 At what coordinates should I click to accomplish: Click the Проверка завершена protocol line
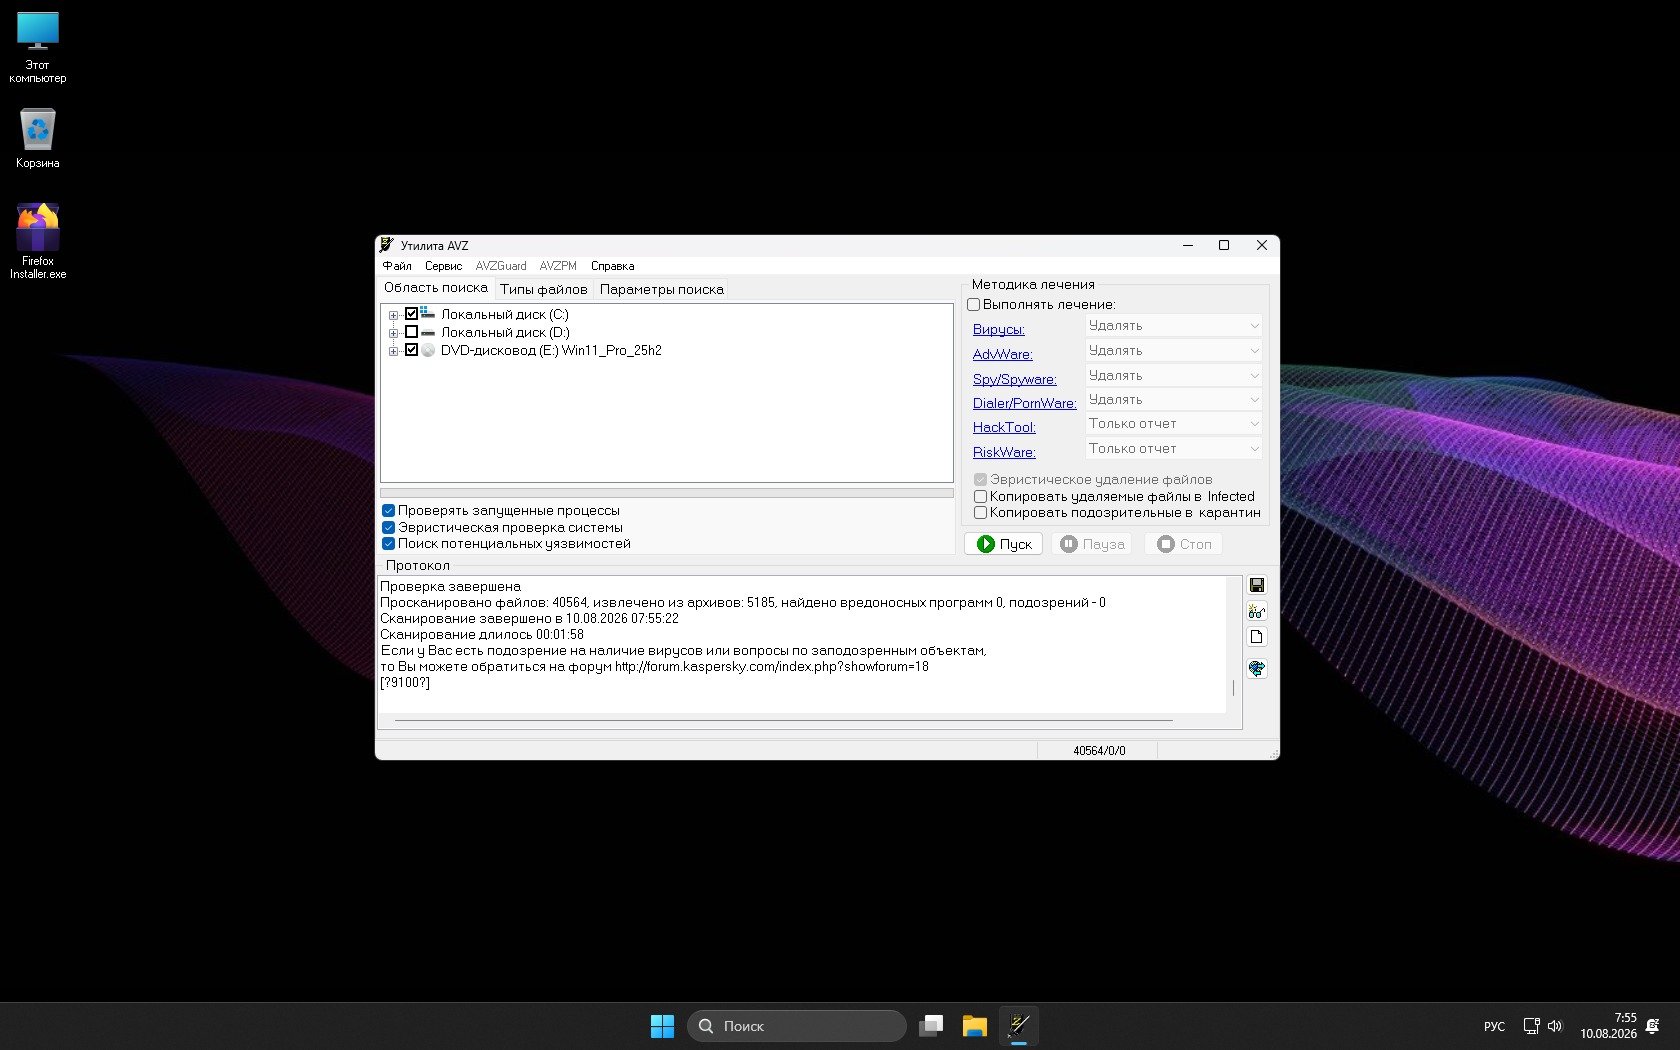450,587
